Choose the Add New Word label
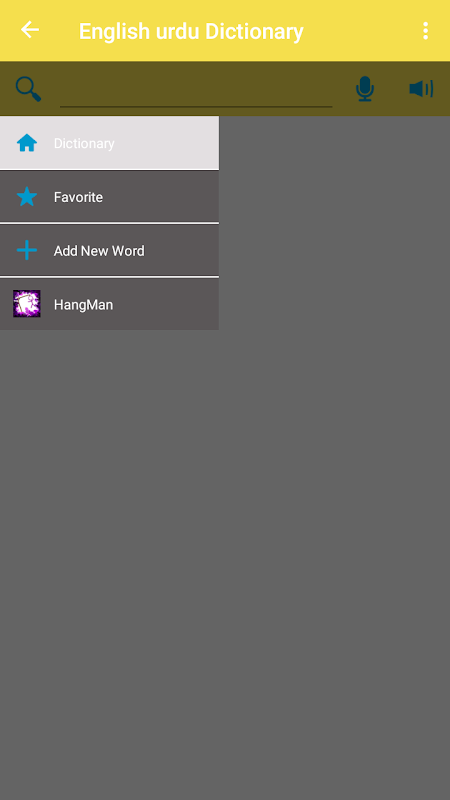This screenshot has width=450, height=800. (x=99, y=251)
